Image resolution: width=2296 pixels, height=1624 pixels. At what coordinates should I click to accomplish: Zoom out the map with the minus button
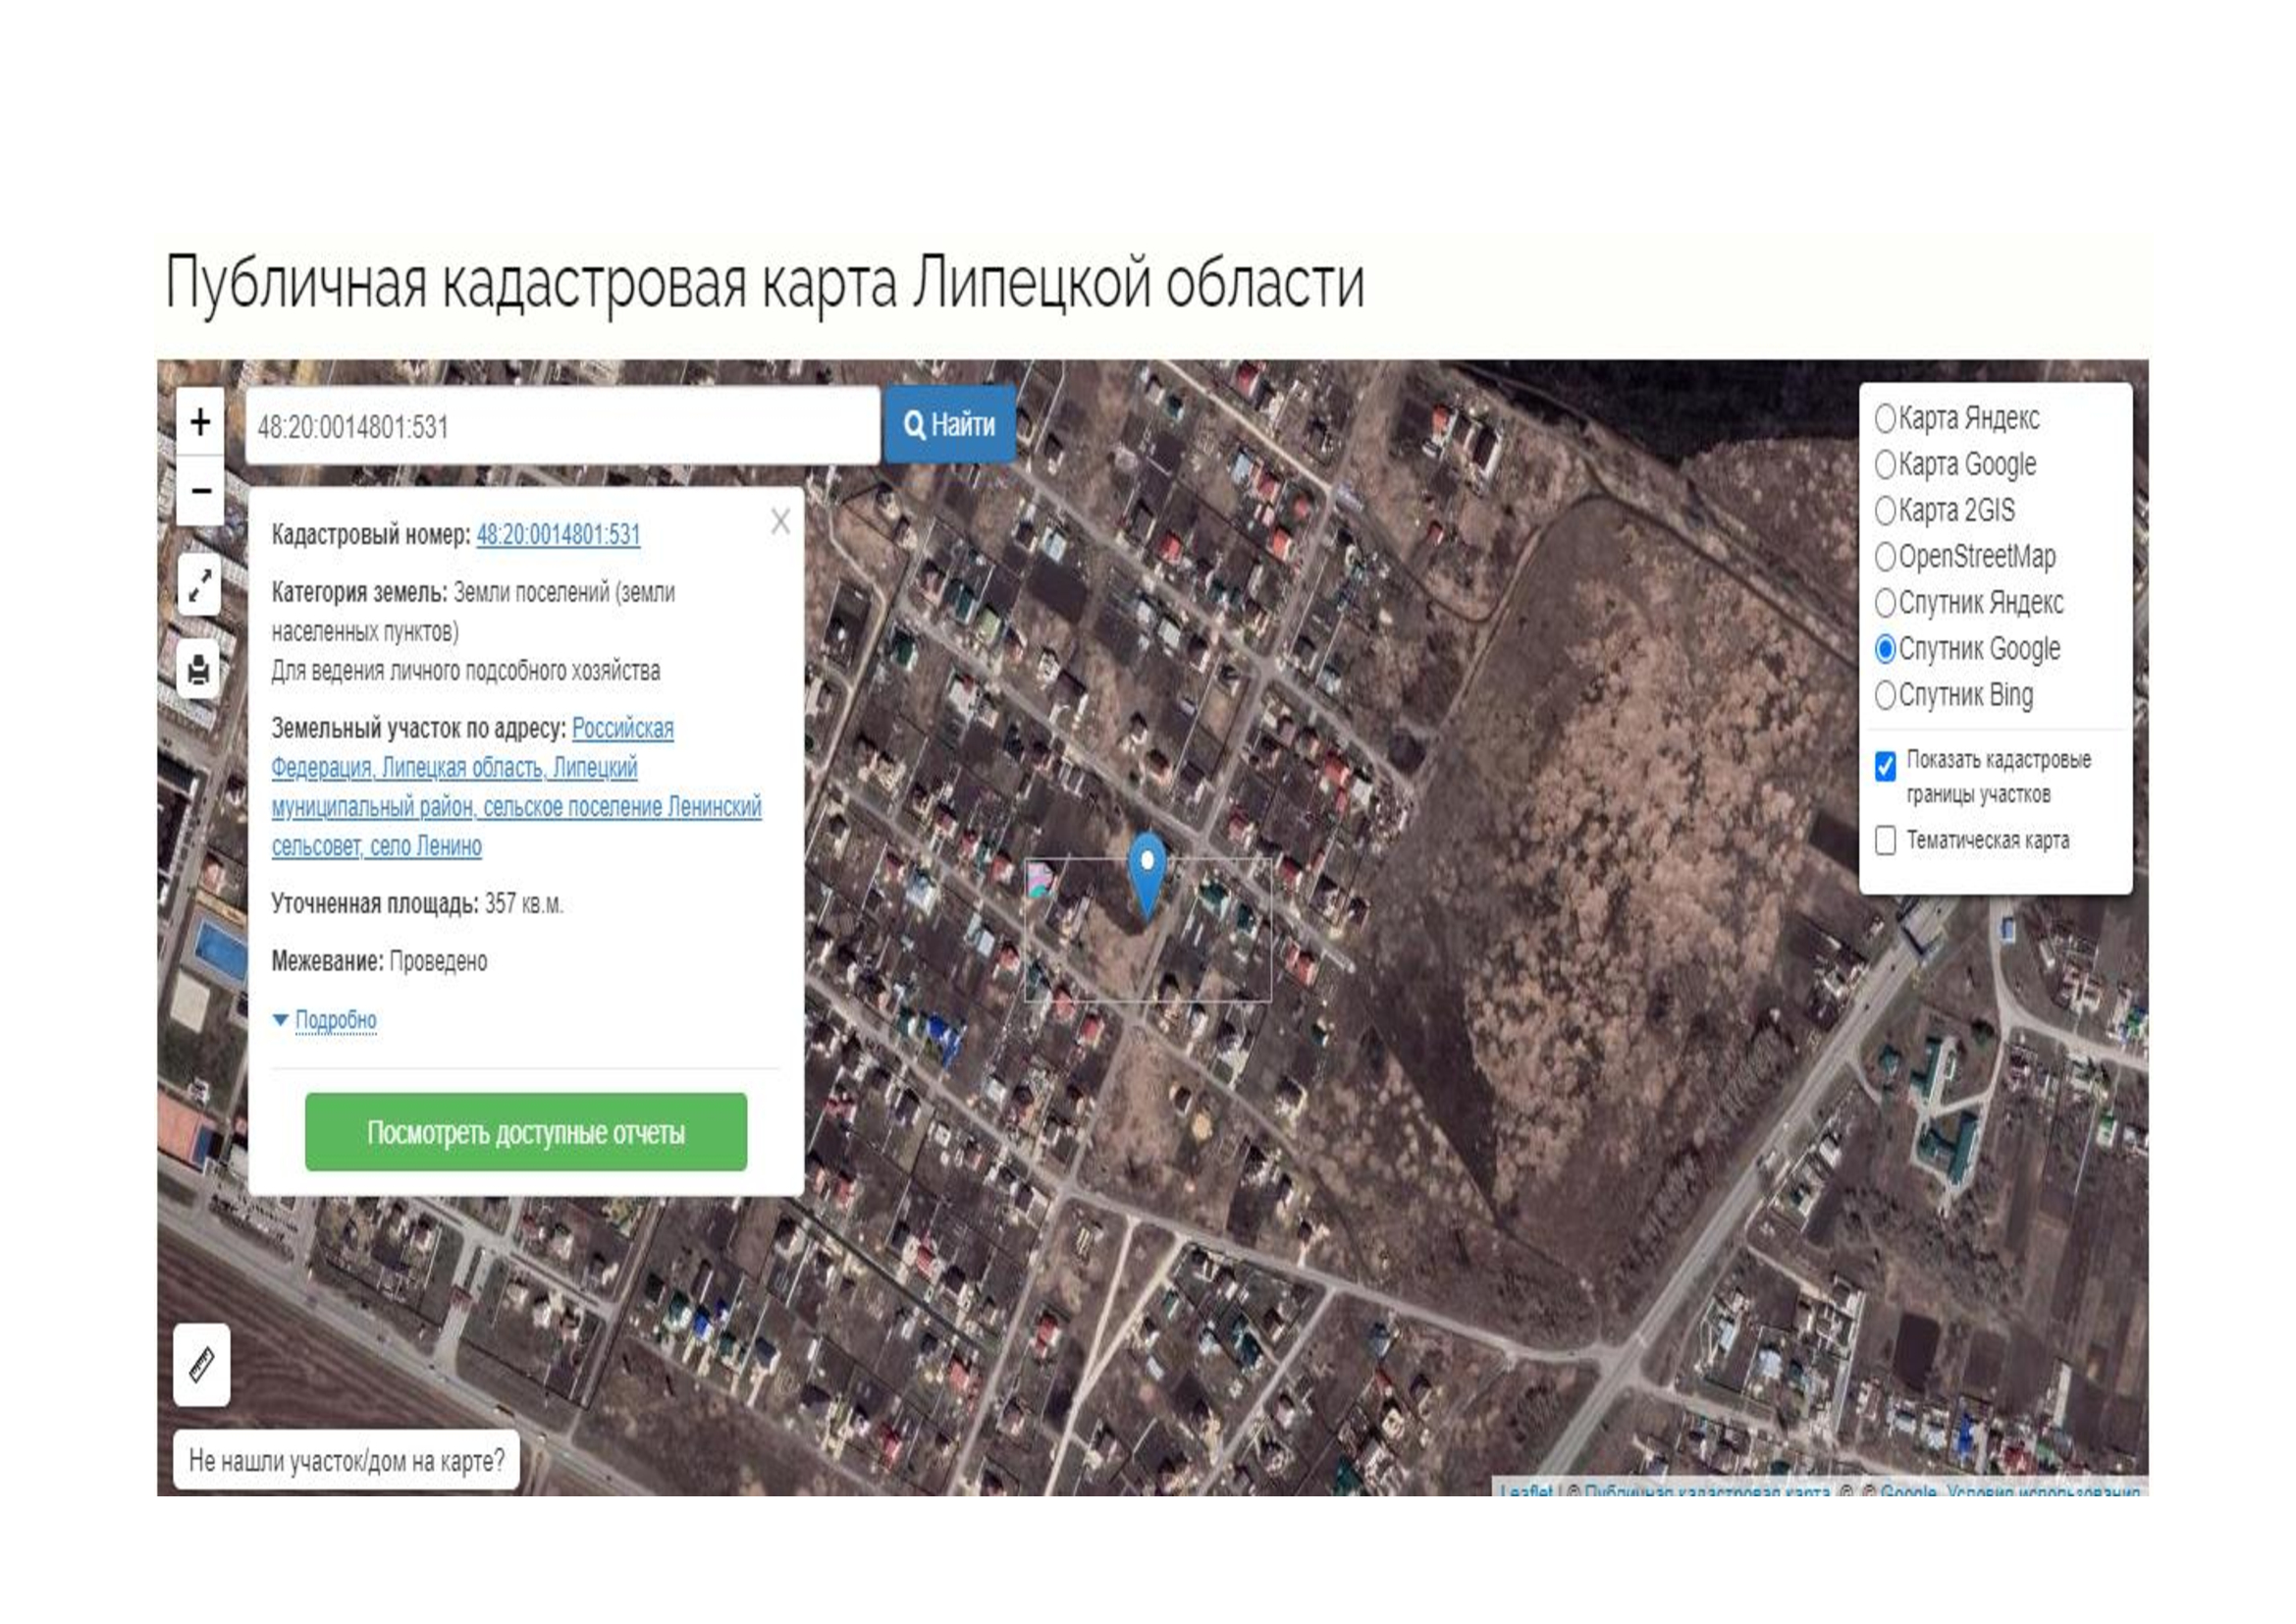[x=200, y=491]
